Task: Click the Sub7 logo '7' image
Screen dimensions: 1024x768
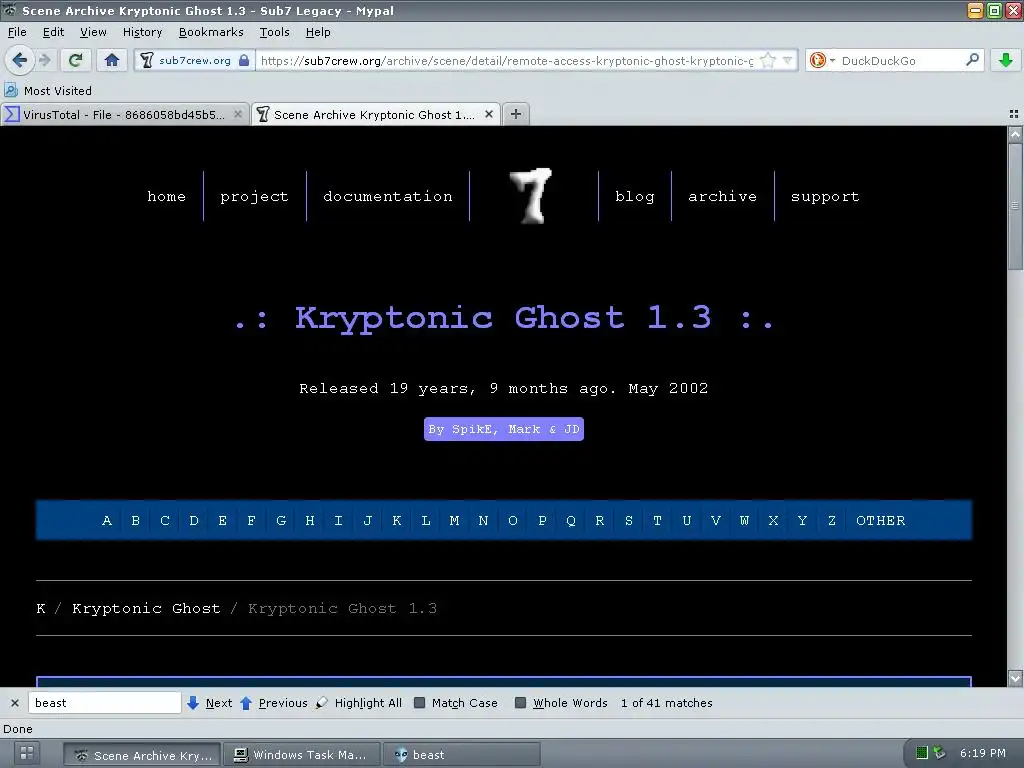Action: tap(532, 196)
